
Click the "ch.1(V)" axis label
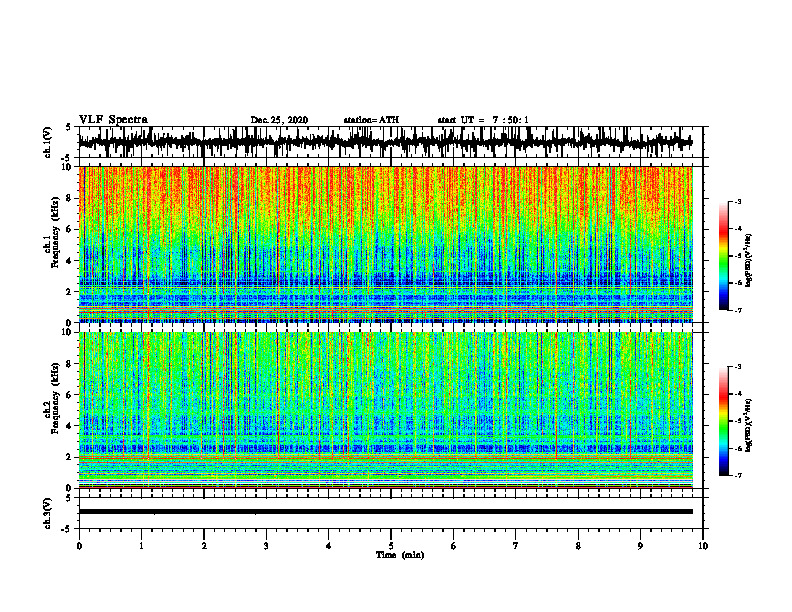(48, 142)
